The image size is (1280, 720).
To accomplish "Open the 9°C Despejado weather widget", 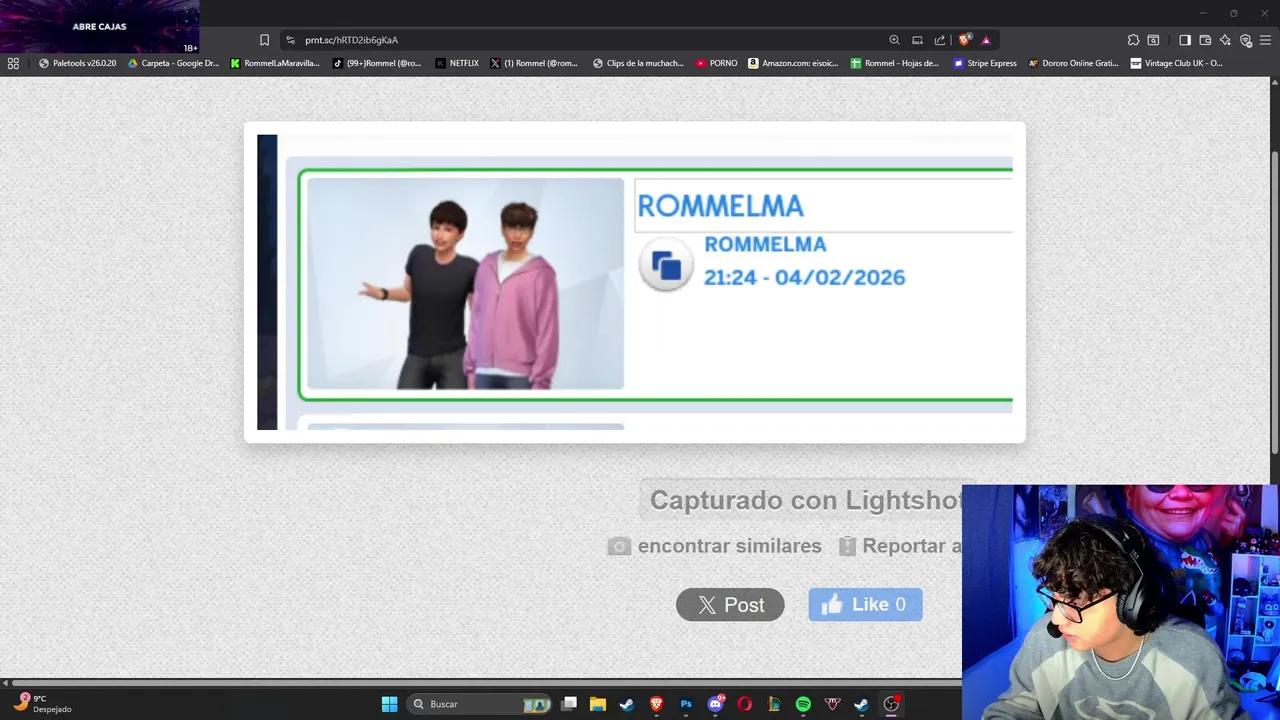I will [42, 704].
